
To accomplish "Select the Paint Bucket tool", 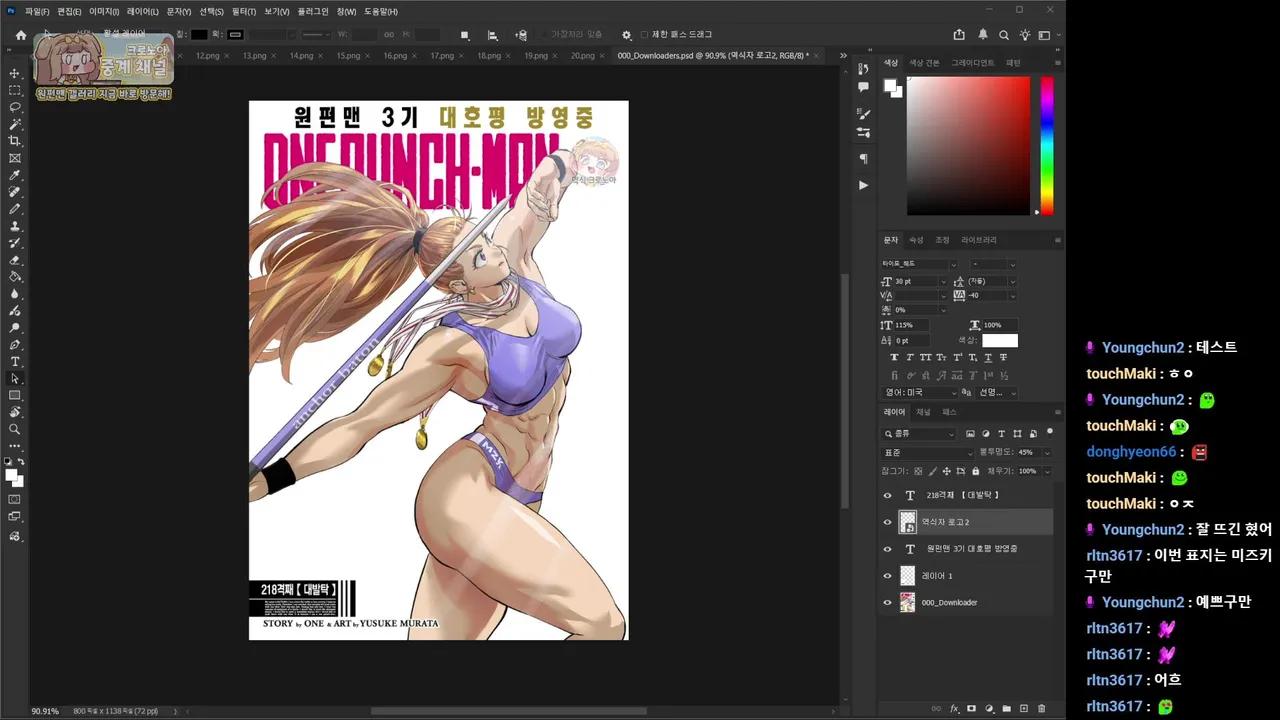I will click(15, 277).
